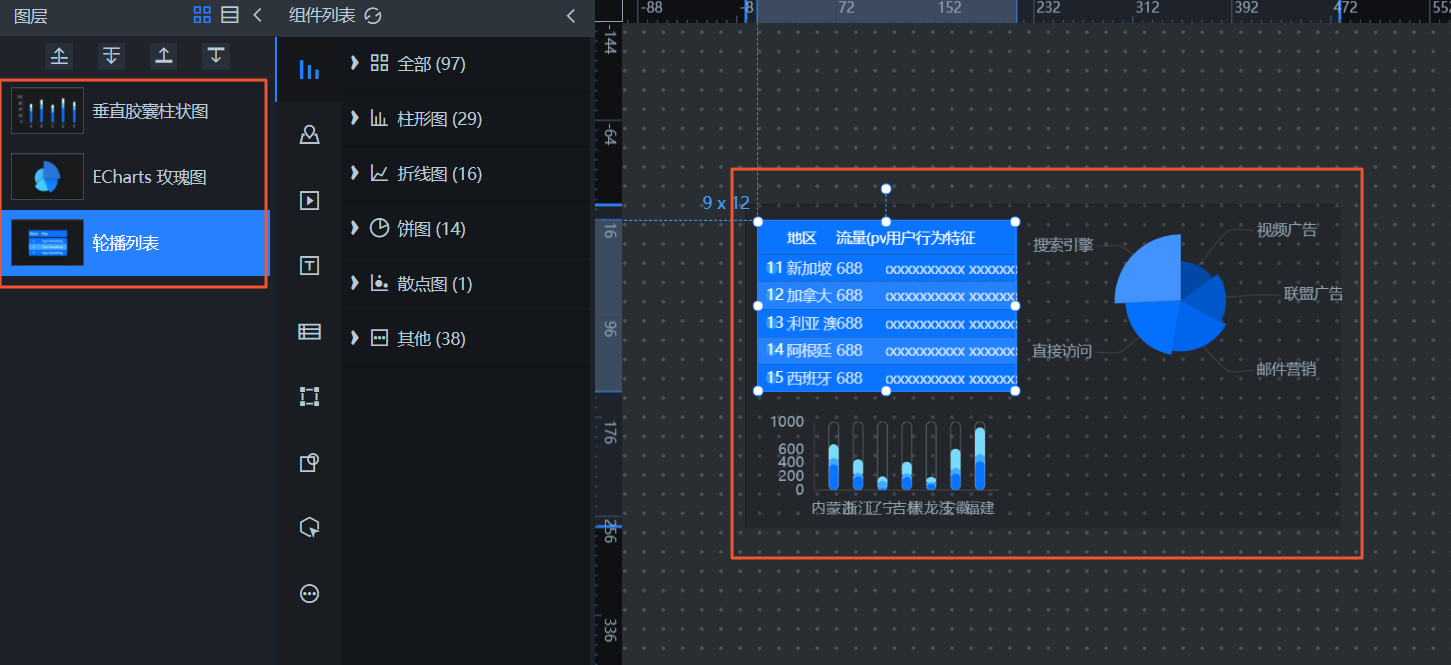Image resolution: width=1451 pixels, height=665 pixels.
Task: Open the text components category icon
Action: click(x=310, y=266)
